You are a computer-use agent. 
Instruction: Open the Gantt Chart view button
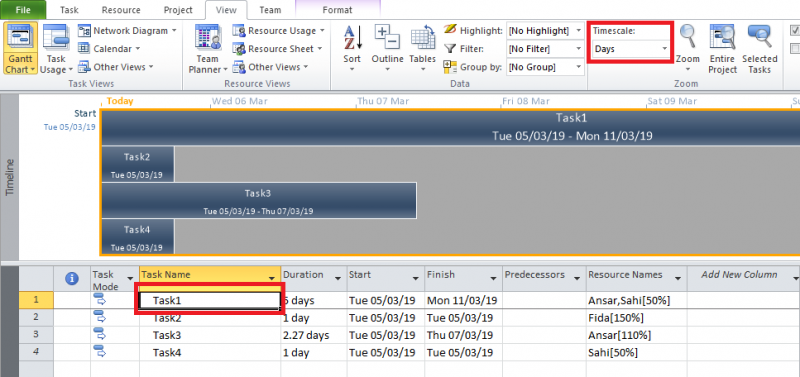[x=20, y=48]
